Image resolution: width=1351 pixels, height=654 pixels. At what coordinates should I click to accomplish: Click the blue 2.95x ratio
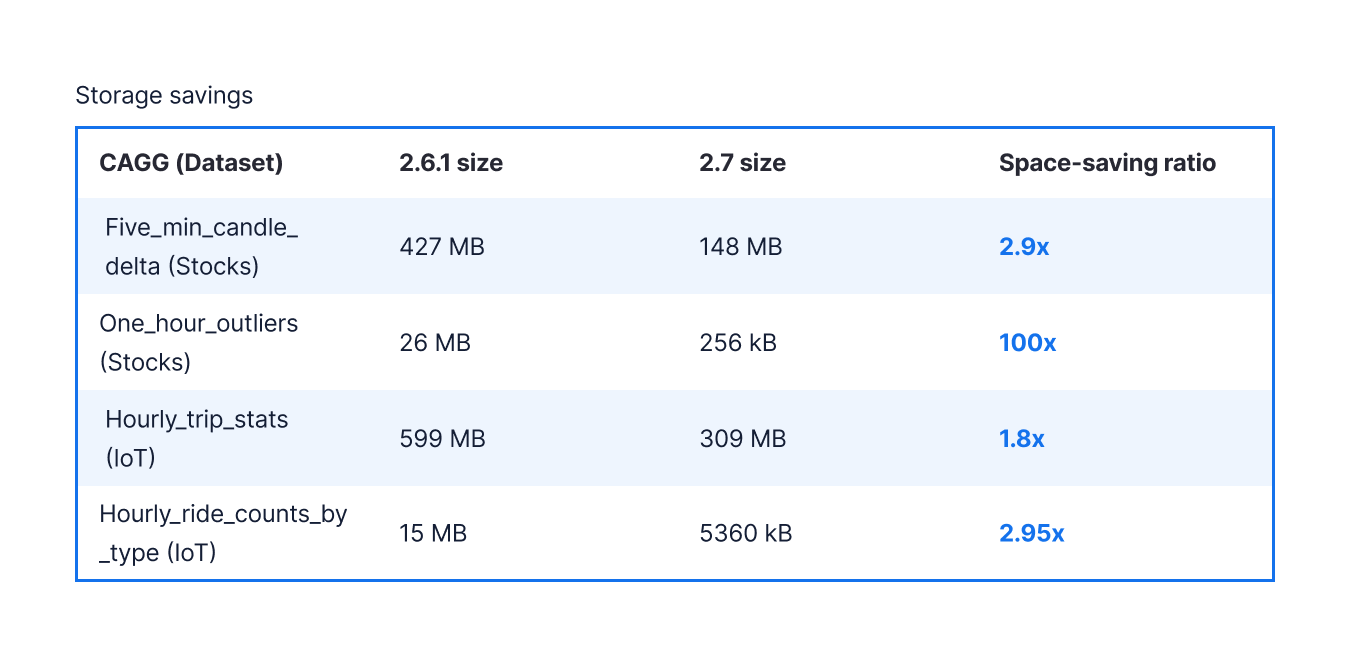1031,534
